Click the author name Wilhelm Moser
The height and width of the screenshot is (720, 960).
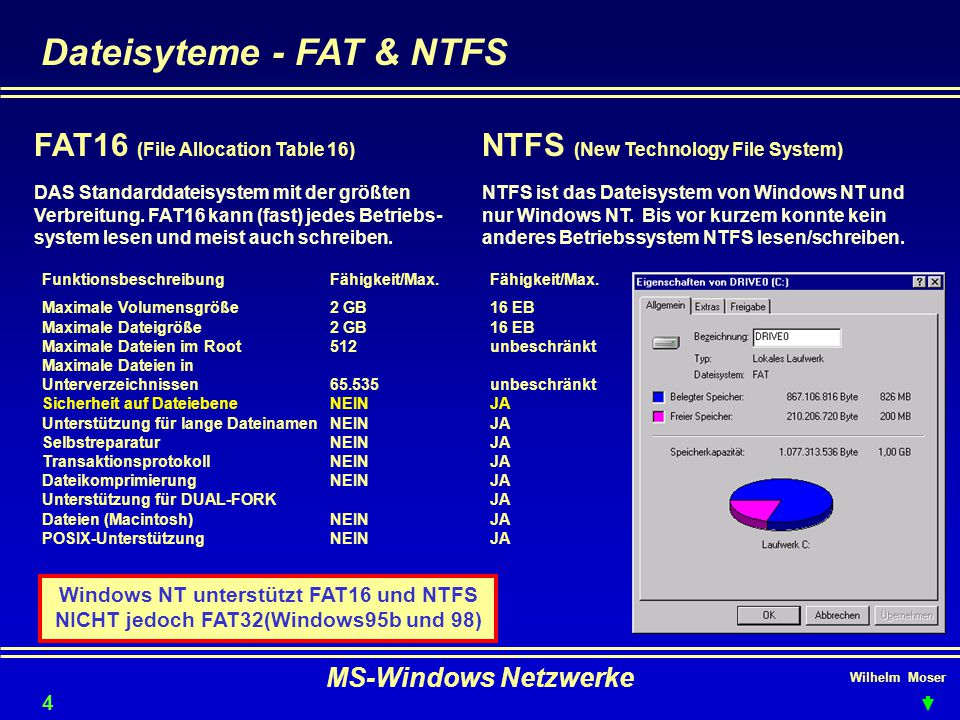(x=898, y=678)
